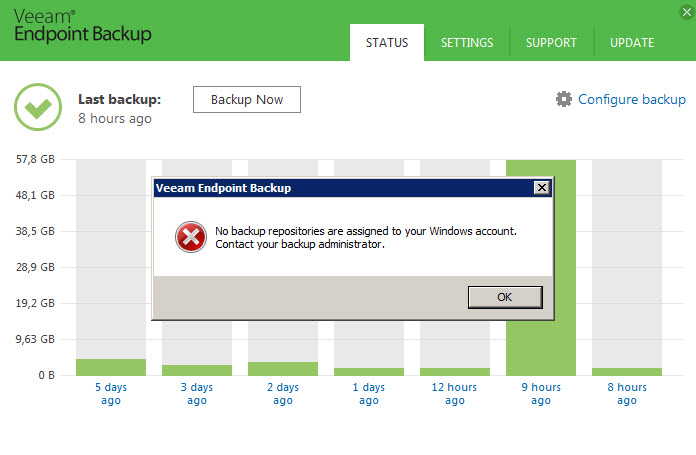This screenshot has height=455, width=696.
Task: Click the 1 days ago label
Action: click(369, 394)
